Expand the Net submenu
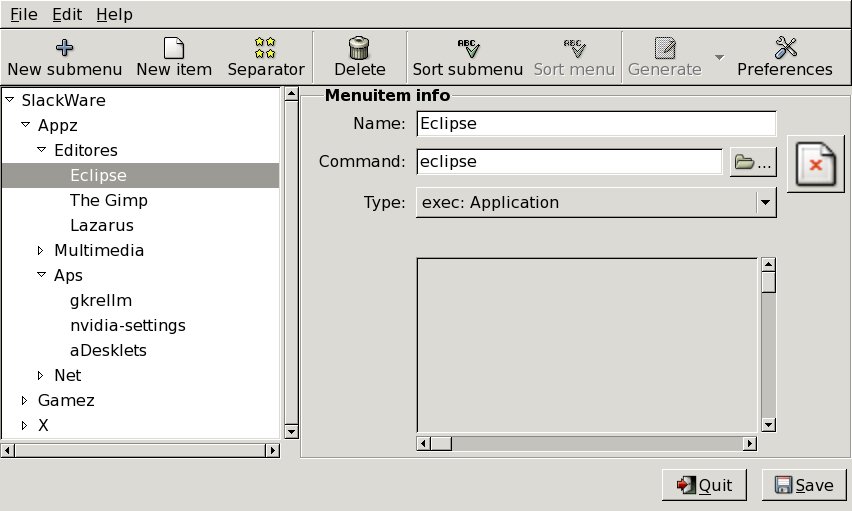The width and height of the screenshot is (852, 511). point(41,375)
